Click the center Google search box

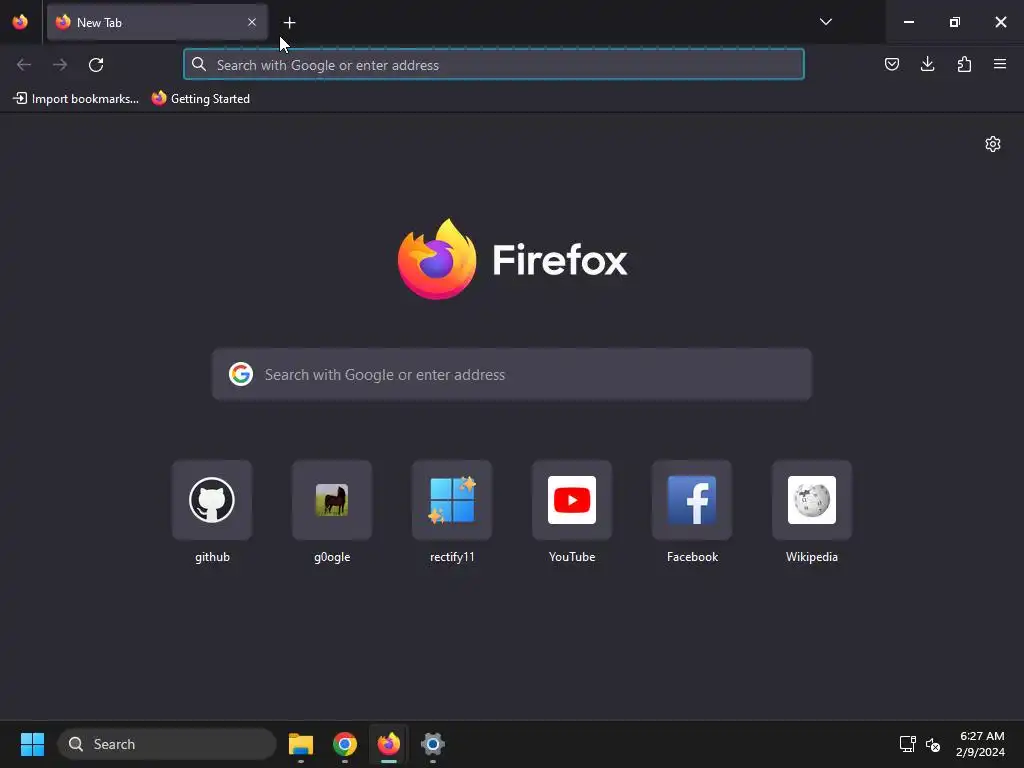[x=511, y=374]
